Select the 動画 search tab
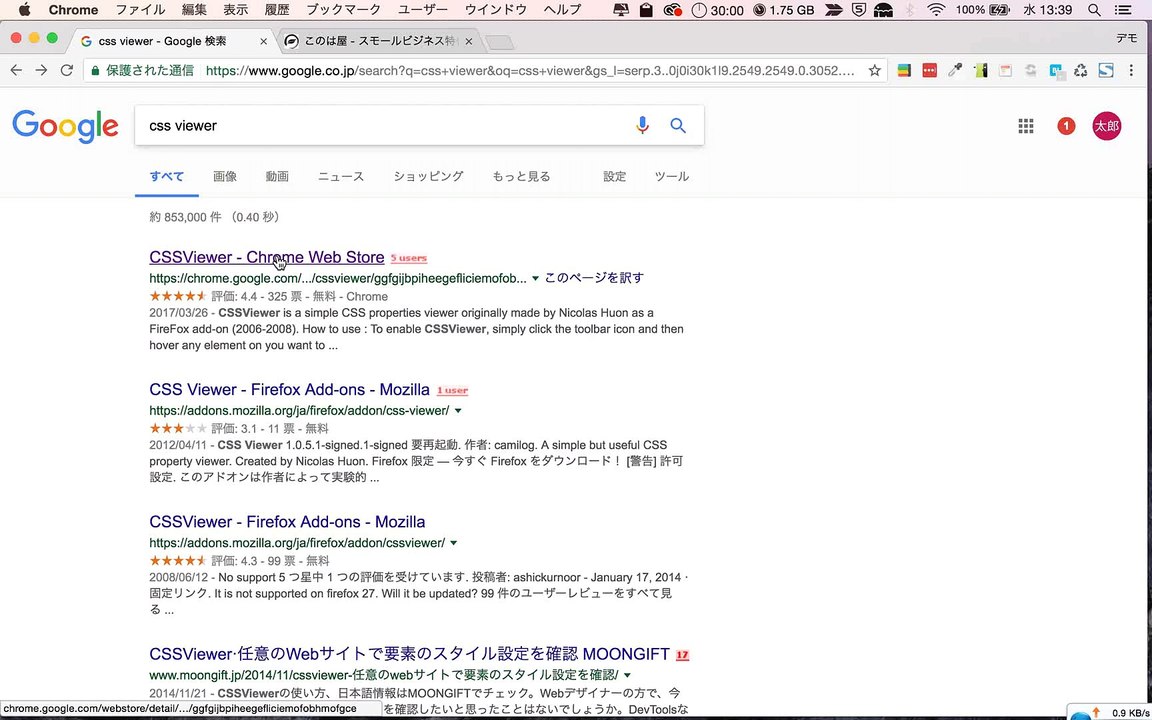 point(277,176)
